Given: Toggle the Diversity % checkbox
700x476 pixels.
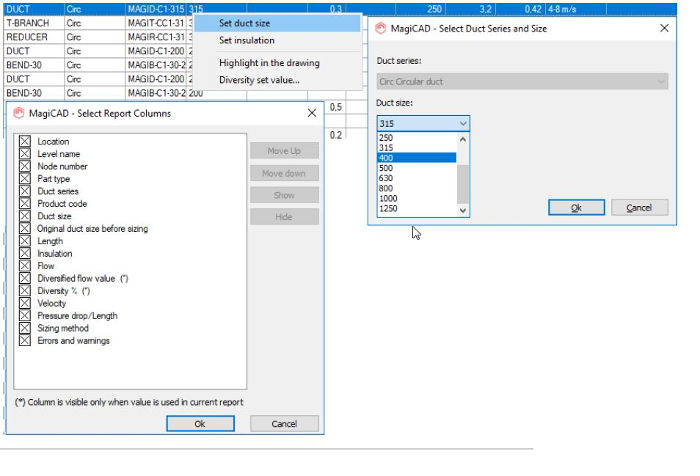Looking at the screenshot, I should tap(25, 291).
